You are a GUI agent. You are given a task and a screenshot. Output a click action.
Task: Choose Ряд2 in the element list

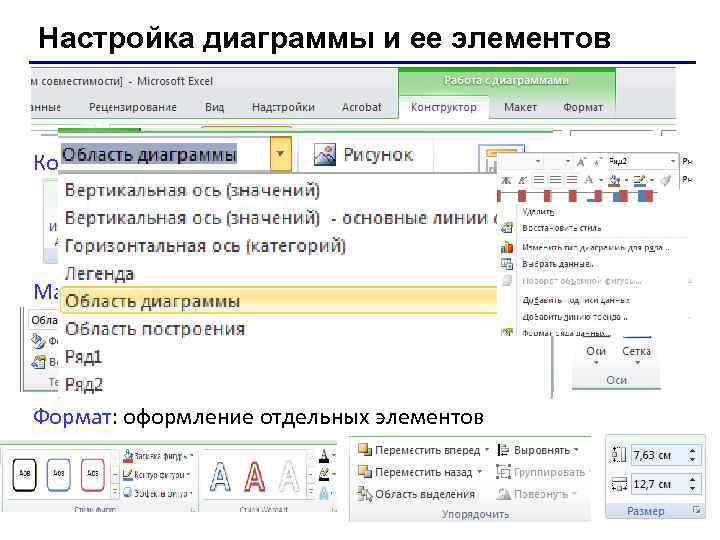[84, 385]
